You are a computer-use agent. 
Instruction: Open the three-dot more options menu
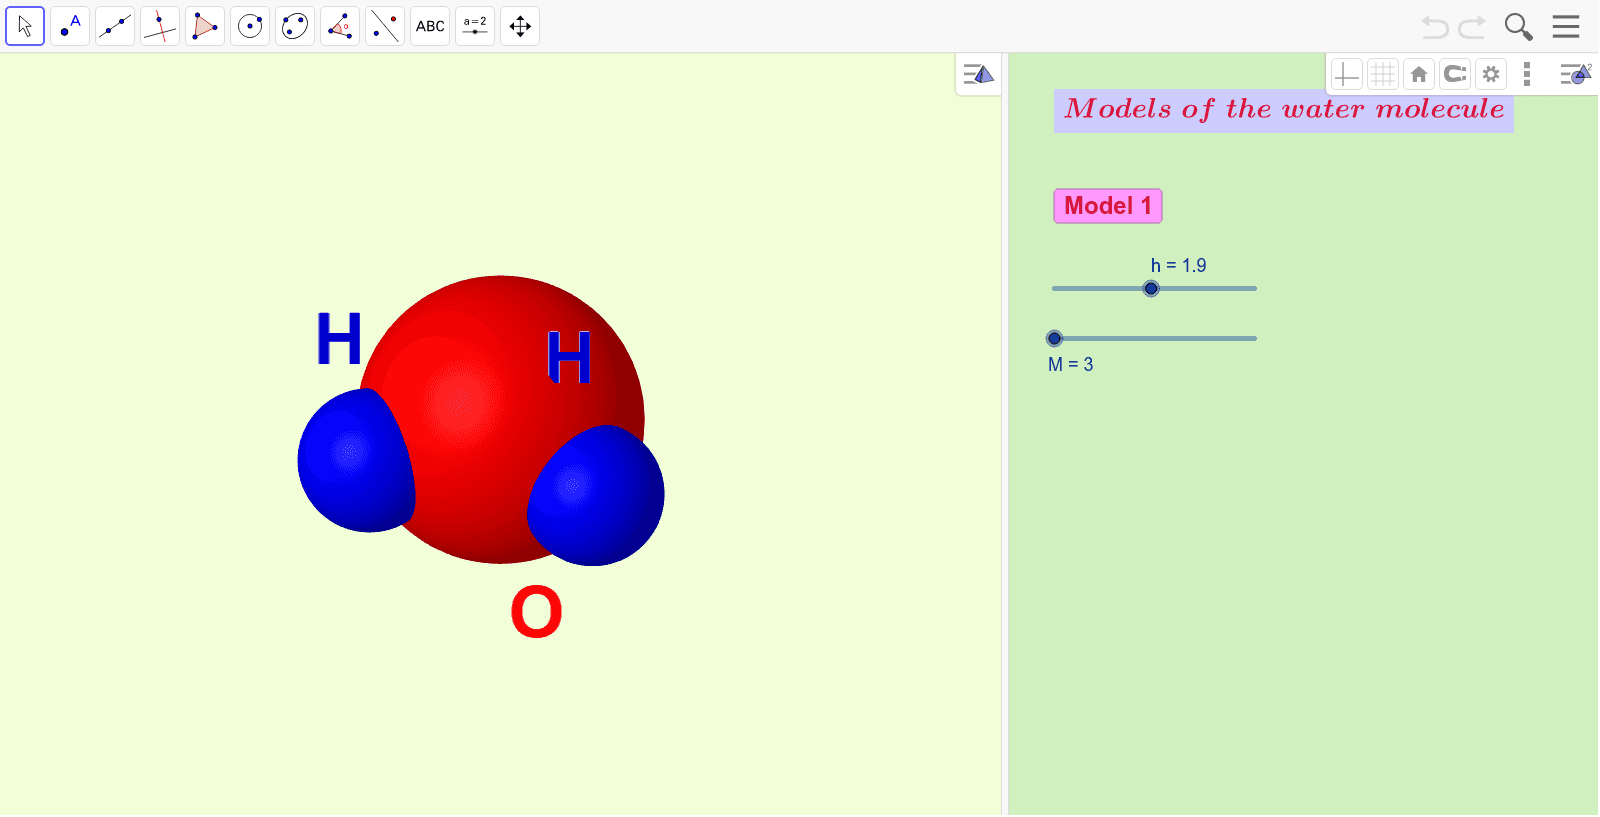pos(1527,74)
